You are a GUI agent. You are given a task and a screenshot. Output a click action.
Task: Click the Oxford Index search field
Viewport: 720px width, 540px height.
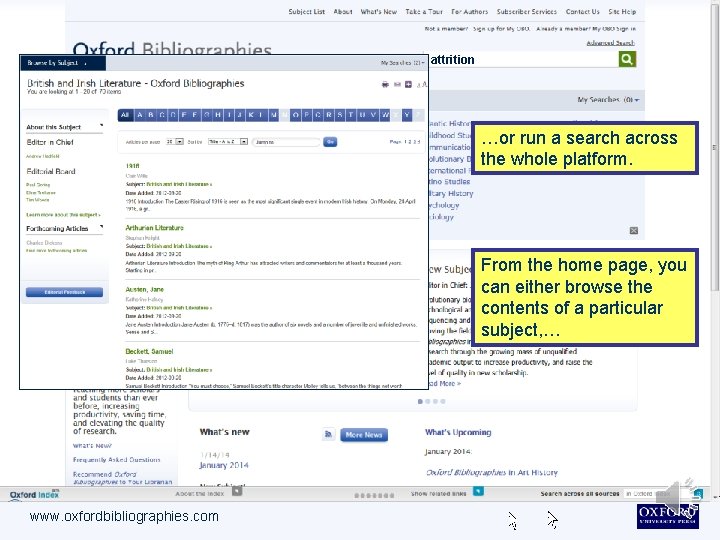click(x=658, y=494)
